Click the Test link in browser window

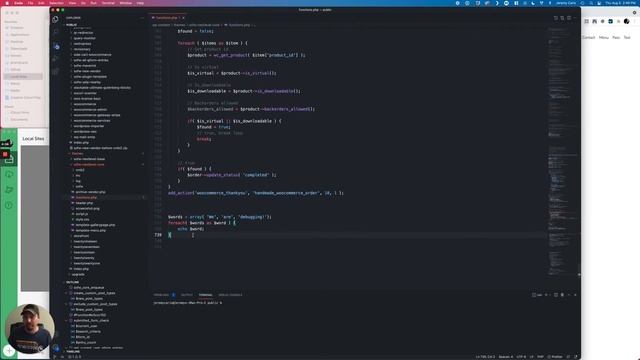[x=627, y=38]
